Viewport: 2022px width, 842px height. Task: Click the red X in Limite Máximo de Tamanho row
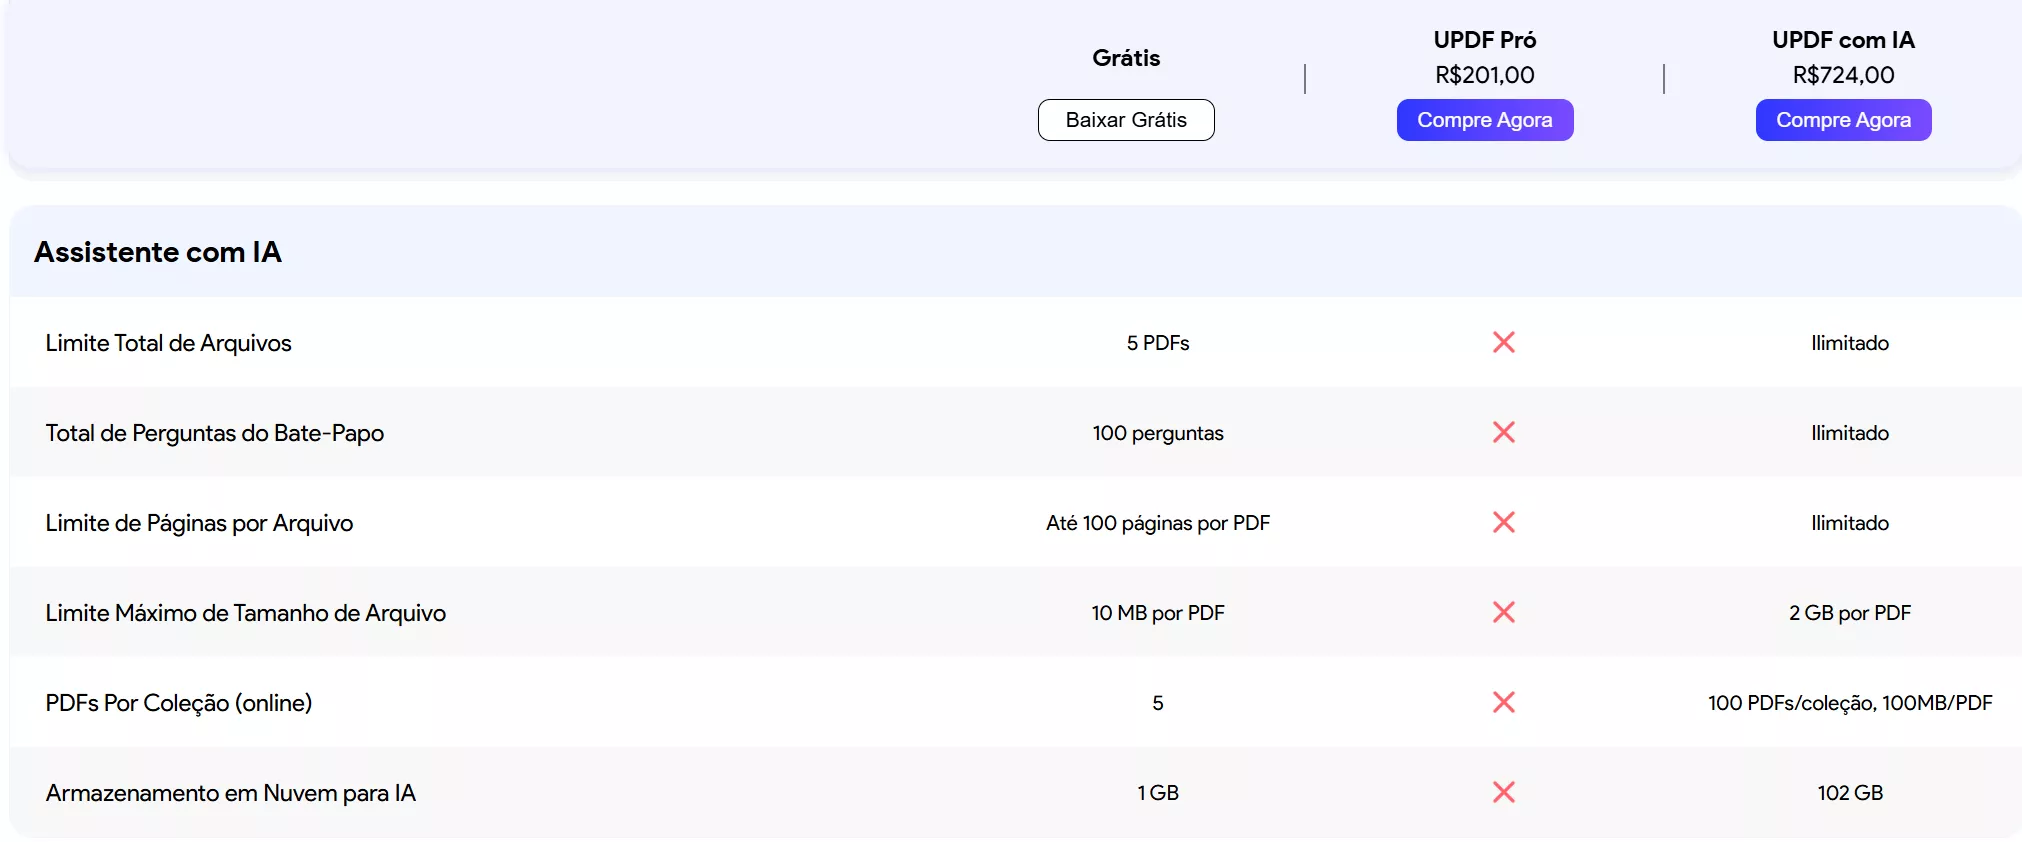pyautogui.click(x=1503, y=612)
